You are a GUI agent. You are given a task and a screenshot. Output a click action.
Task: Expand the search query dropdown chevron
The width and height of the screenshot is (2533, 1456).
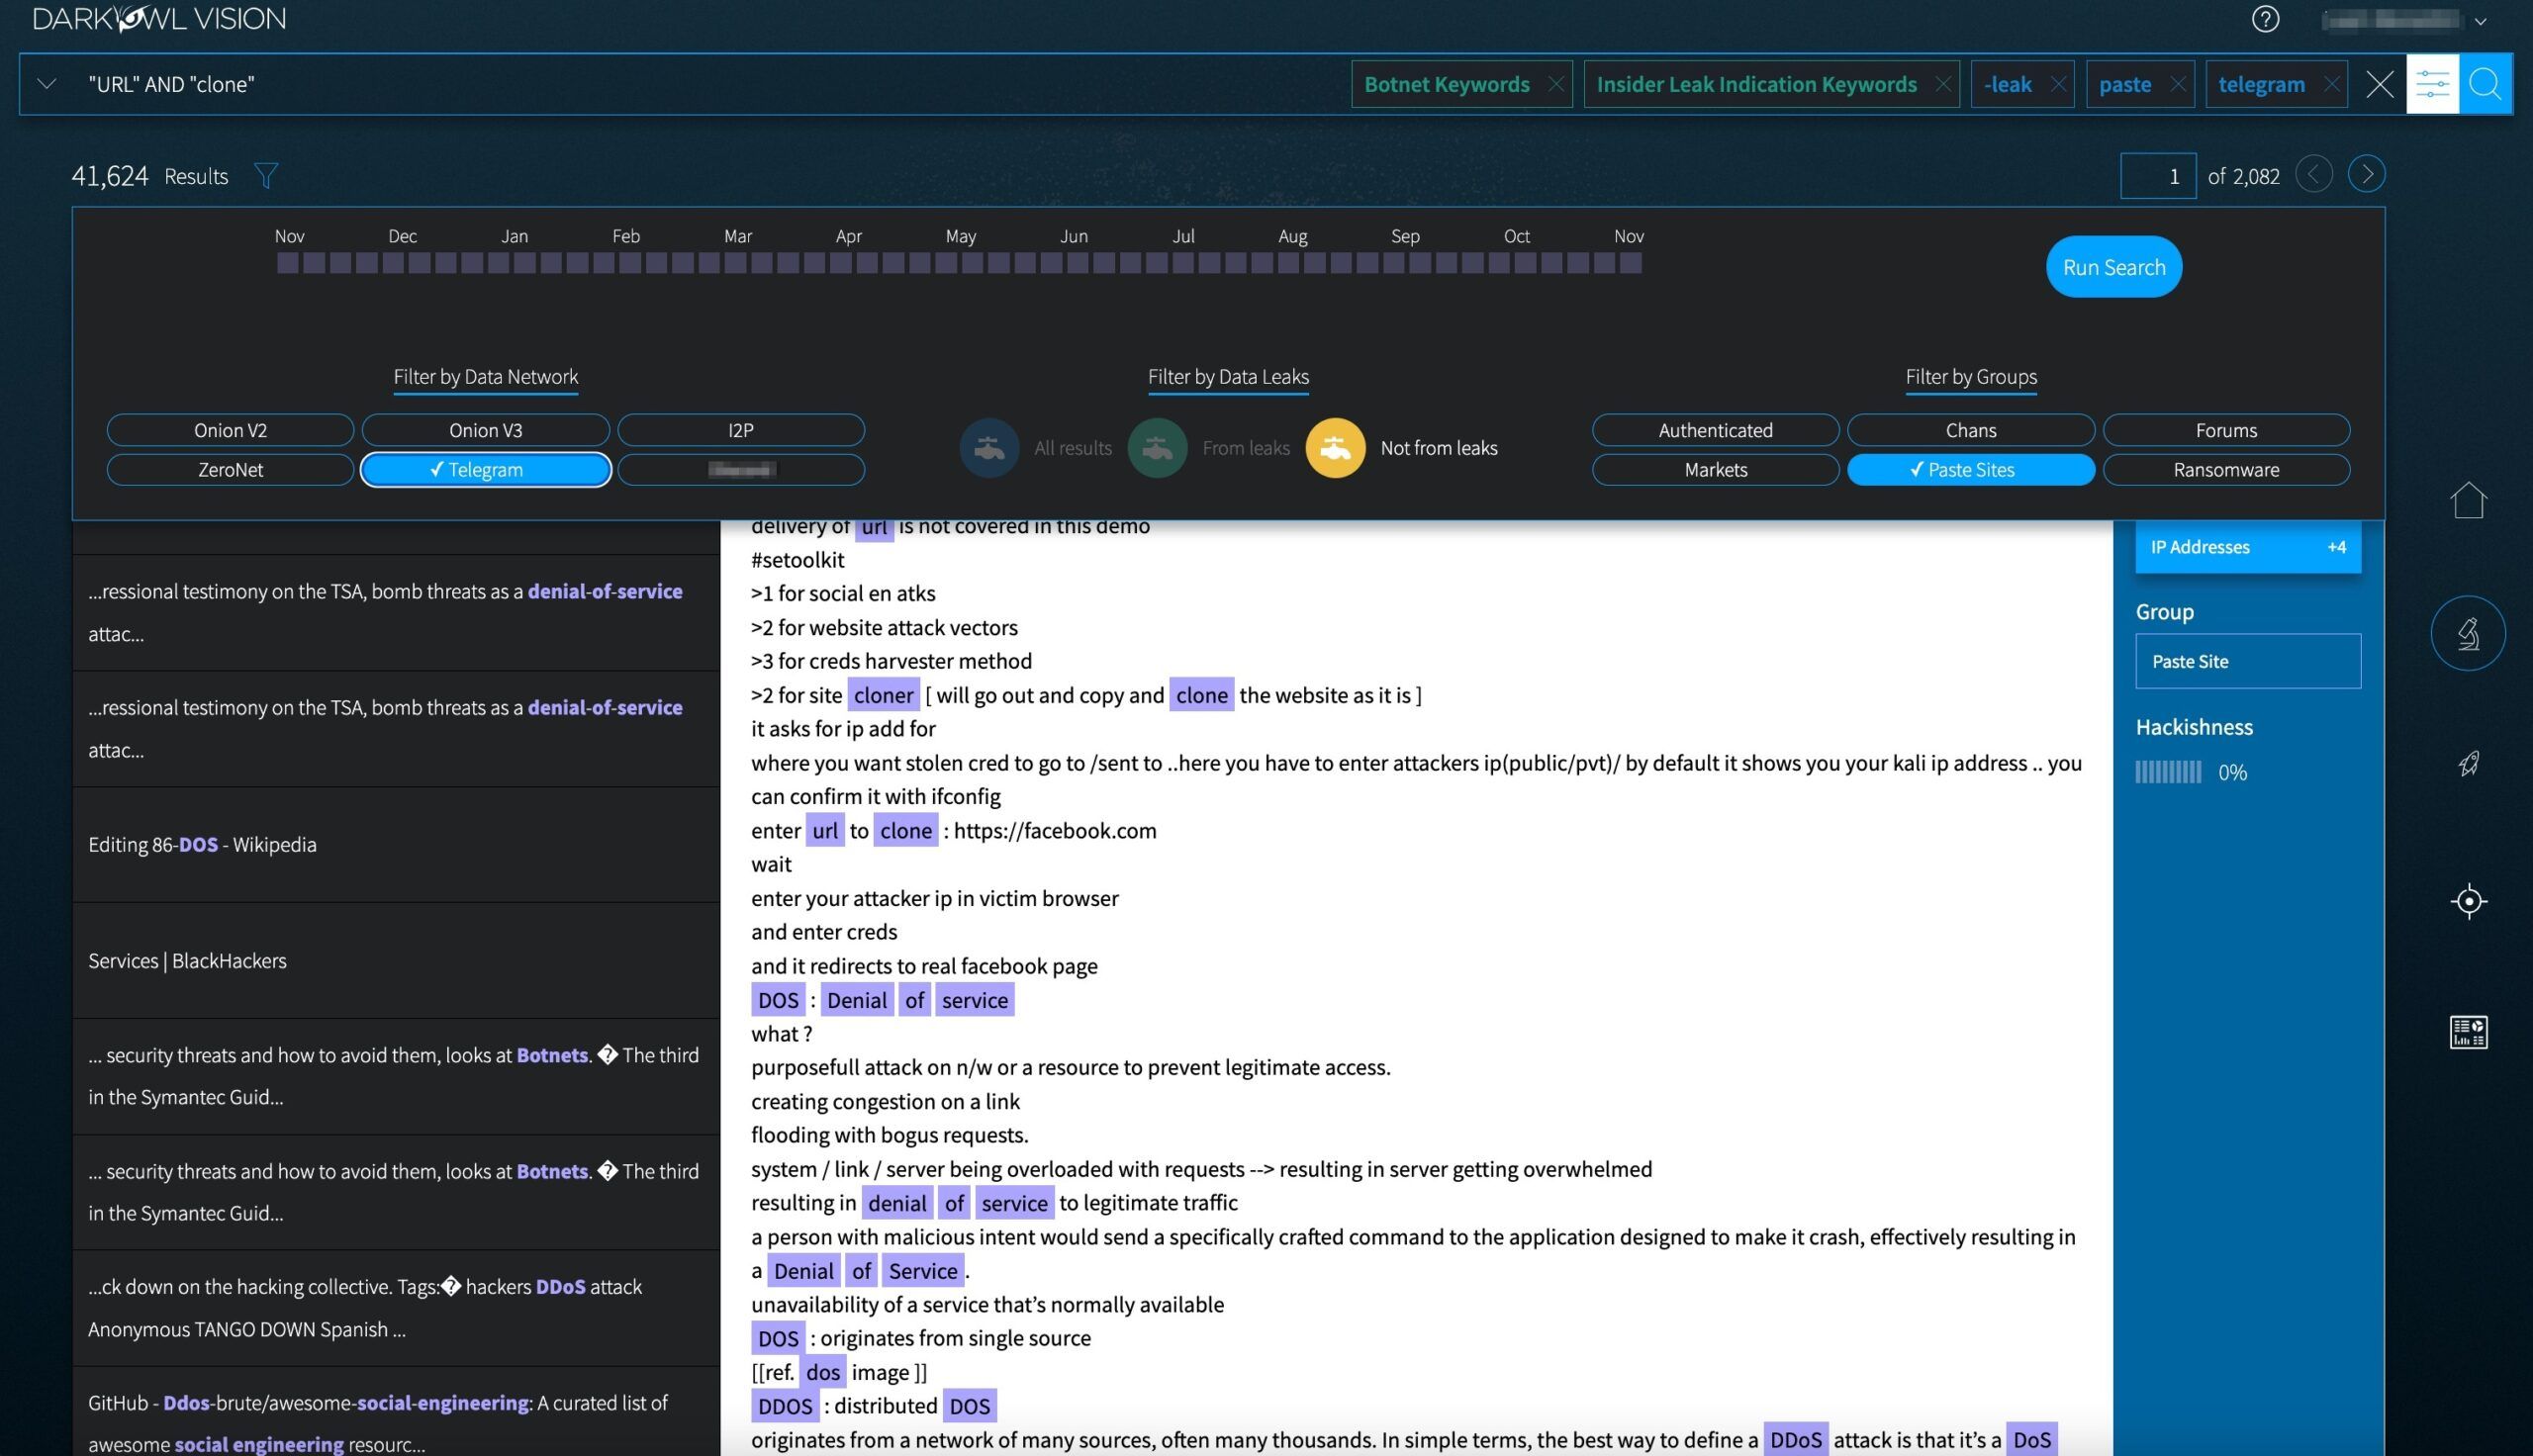[x=46, y=84]
